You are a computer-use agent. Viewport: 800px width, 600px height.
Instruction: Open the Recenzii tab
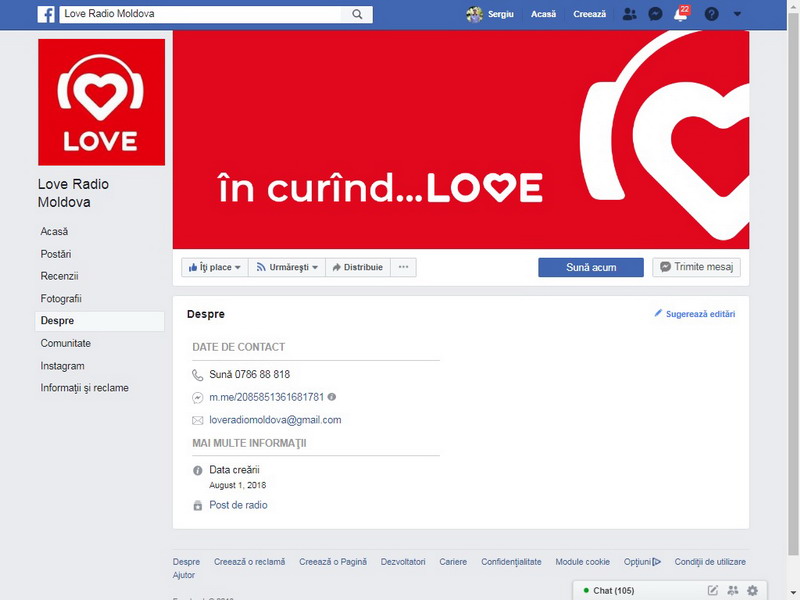point(59,276)
